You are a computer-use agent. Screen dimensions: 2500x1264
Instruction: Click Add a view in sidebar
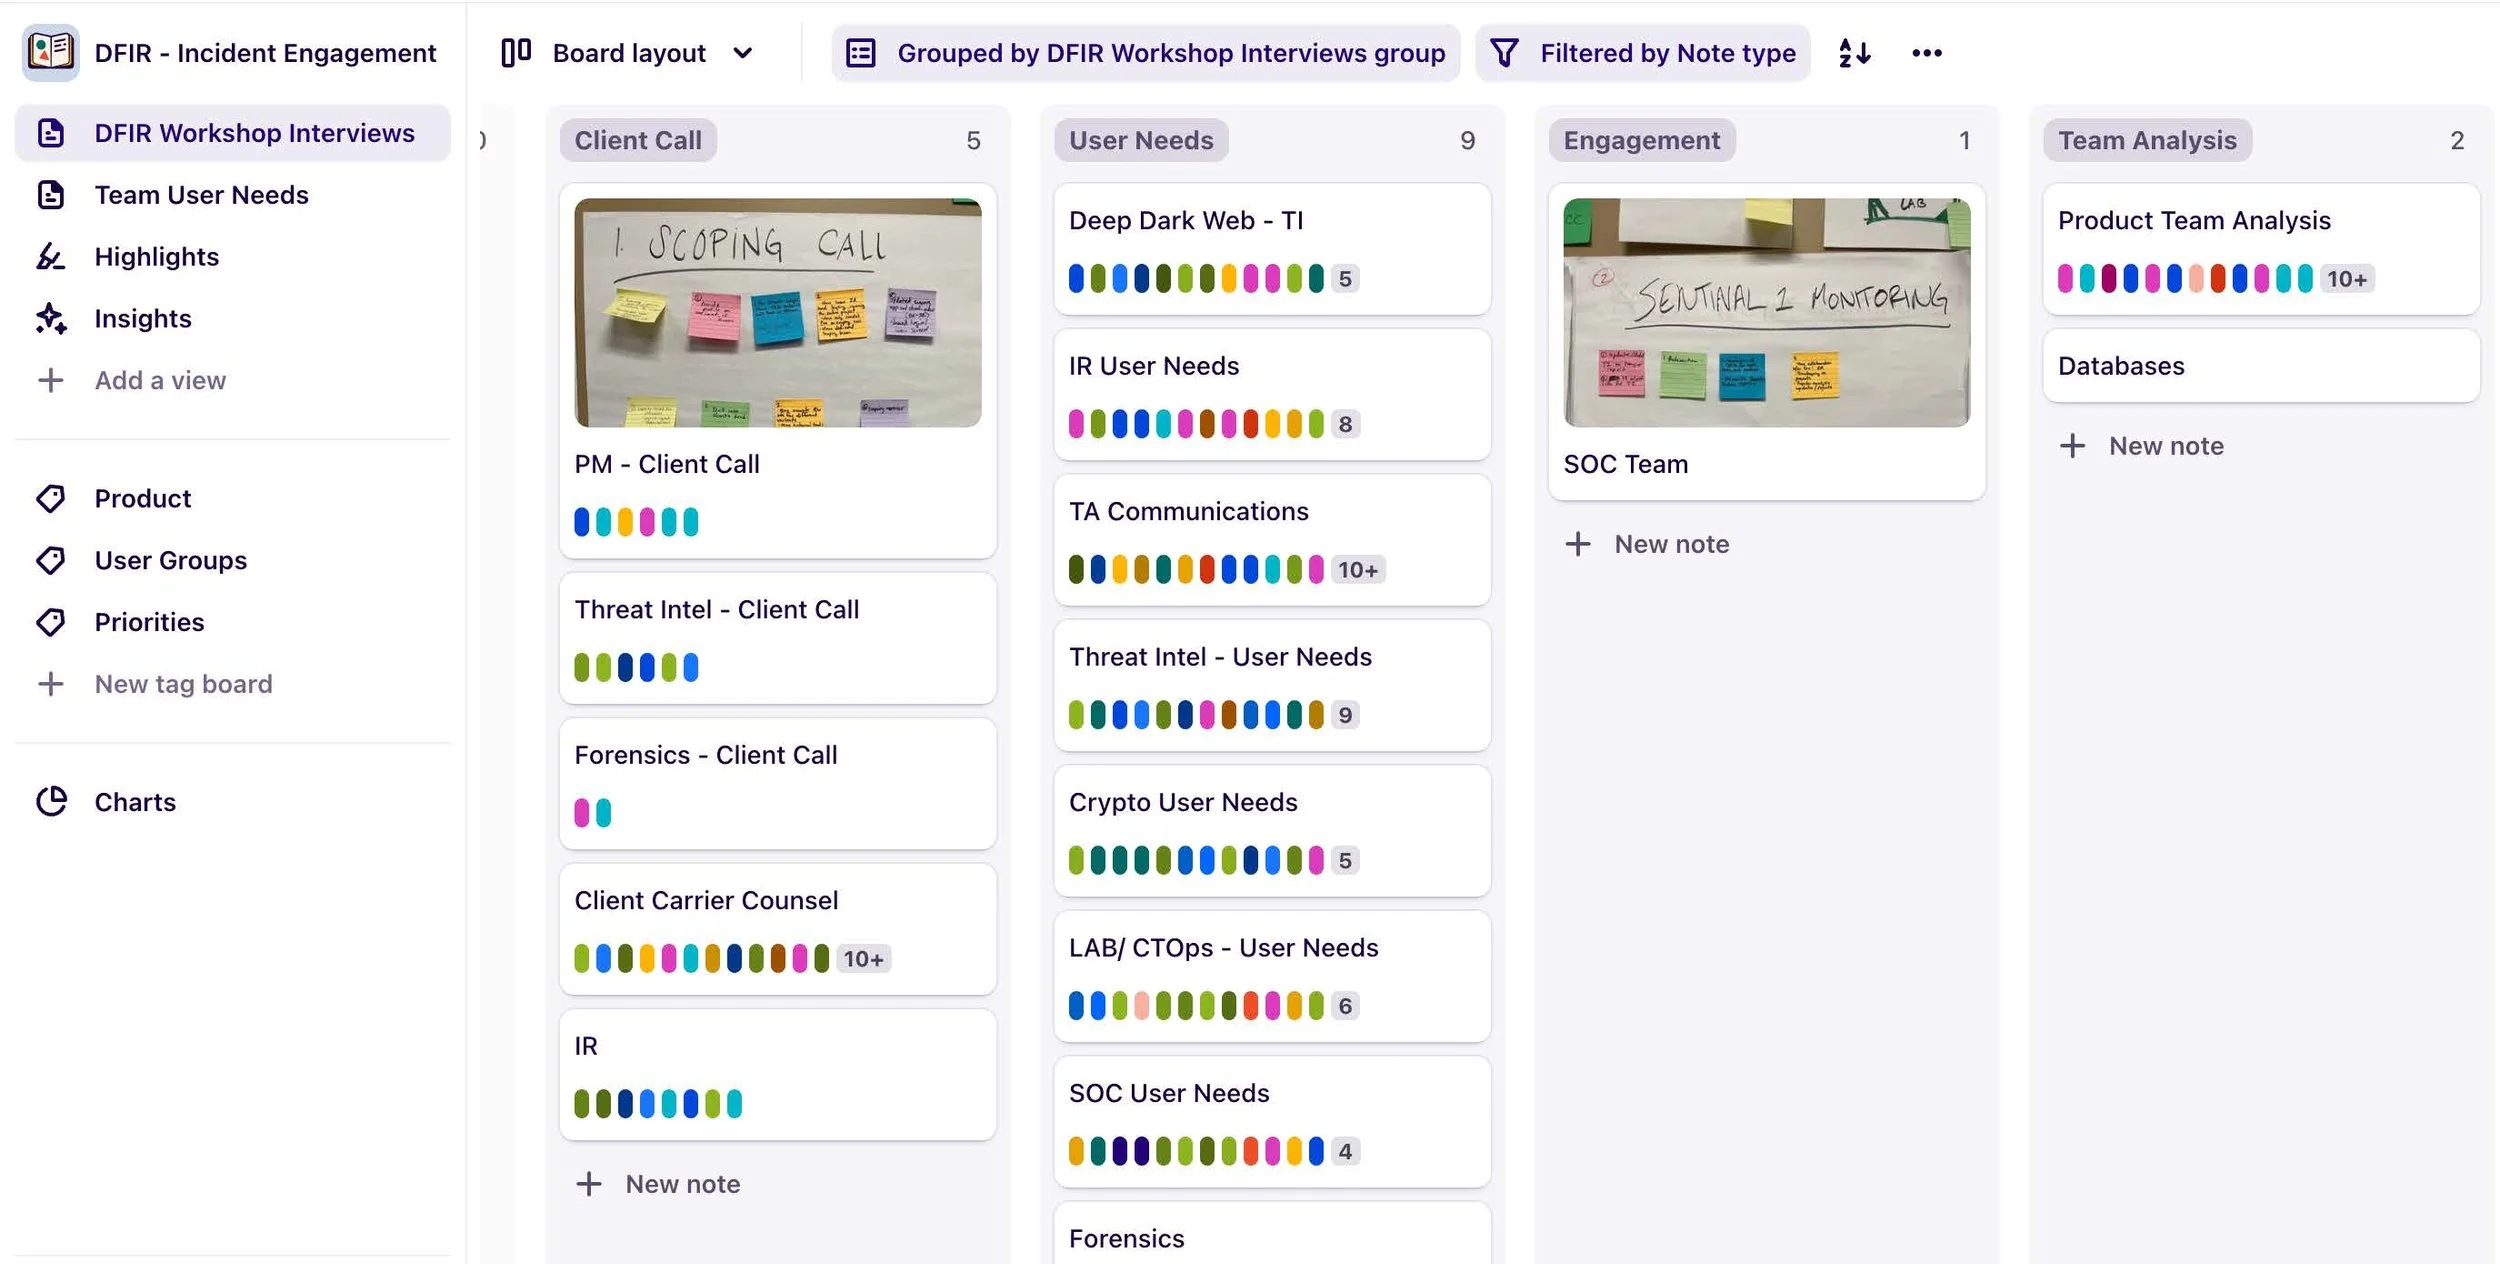pos(160,380)
